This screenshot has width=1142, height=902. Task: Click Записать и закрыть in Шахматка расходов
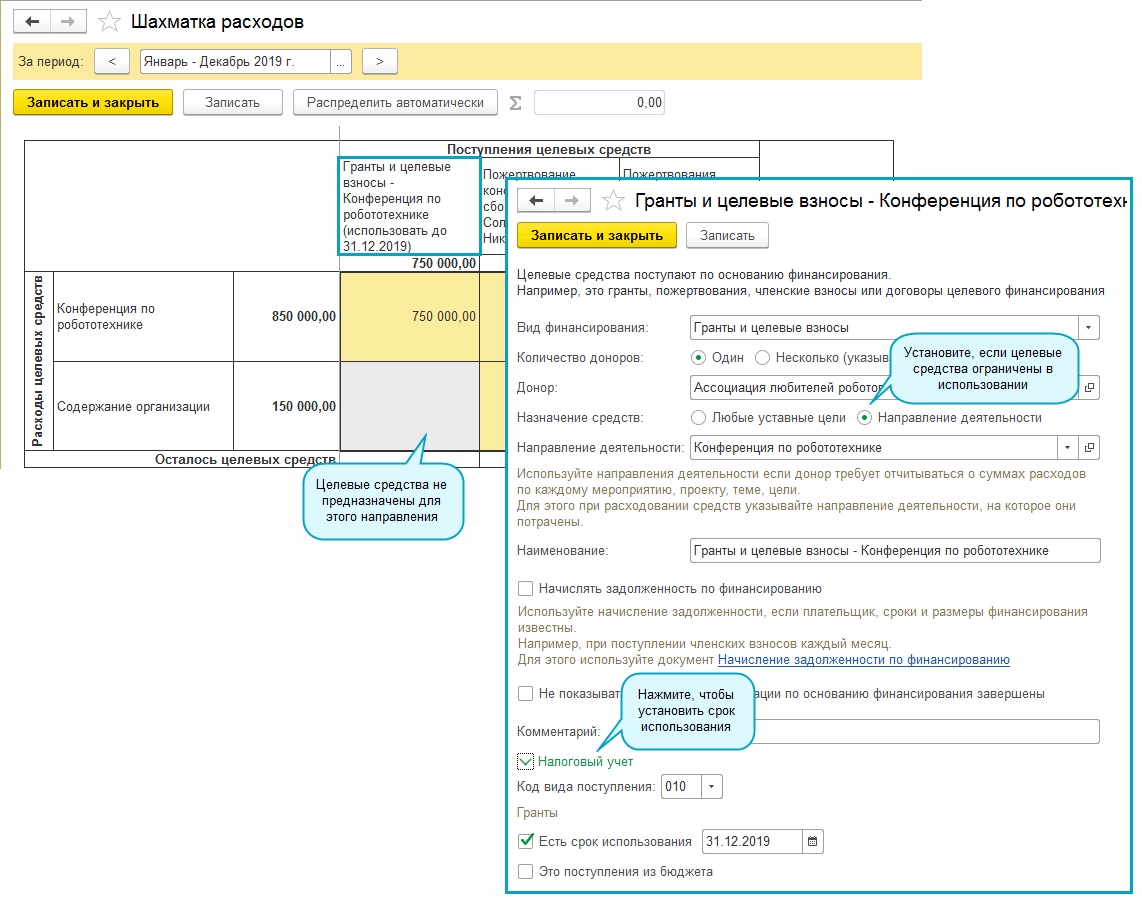93,103
